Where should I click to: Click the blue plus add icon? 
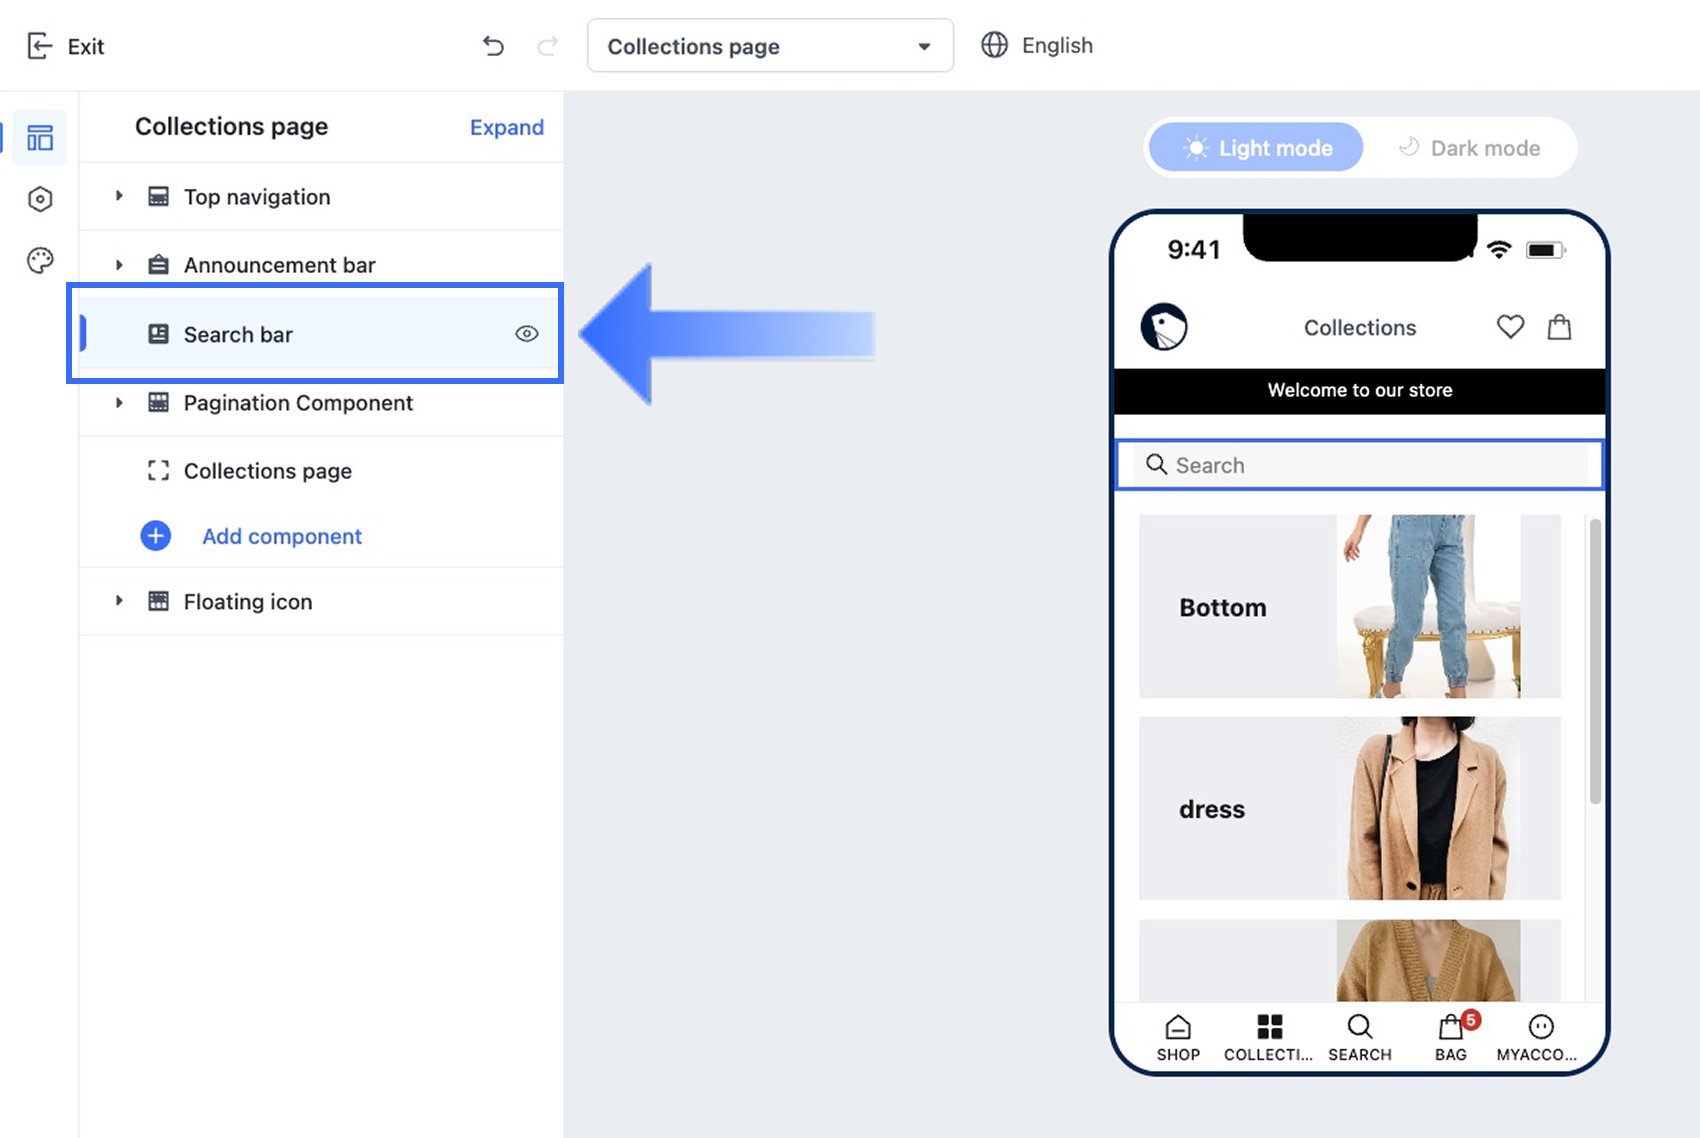[156, 536]
